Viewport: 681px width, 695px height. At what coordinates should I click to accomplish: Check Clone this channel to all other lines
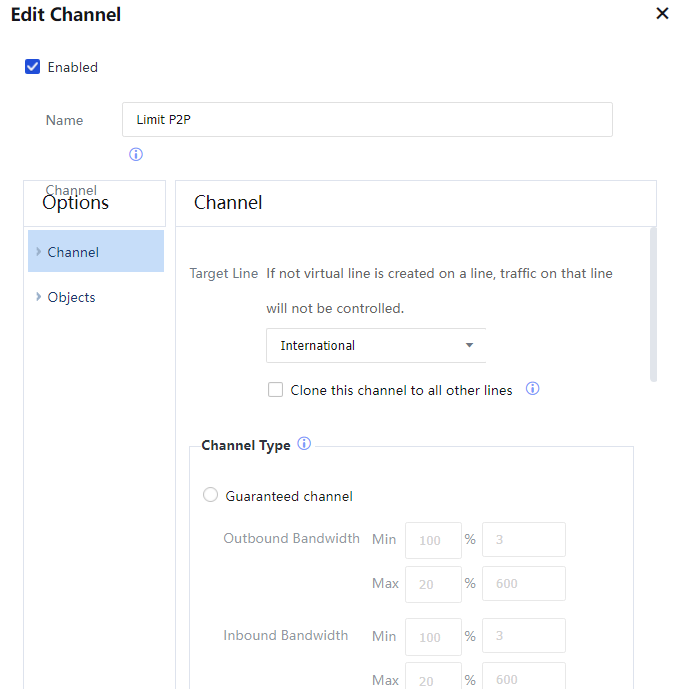pyautogui.click(x=276, y=390)
